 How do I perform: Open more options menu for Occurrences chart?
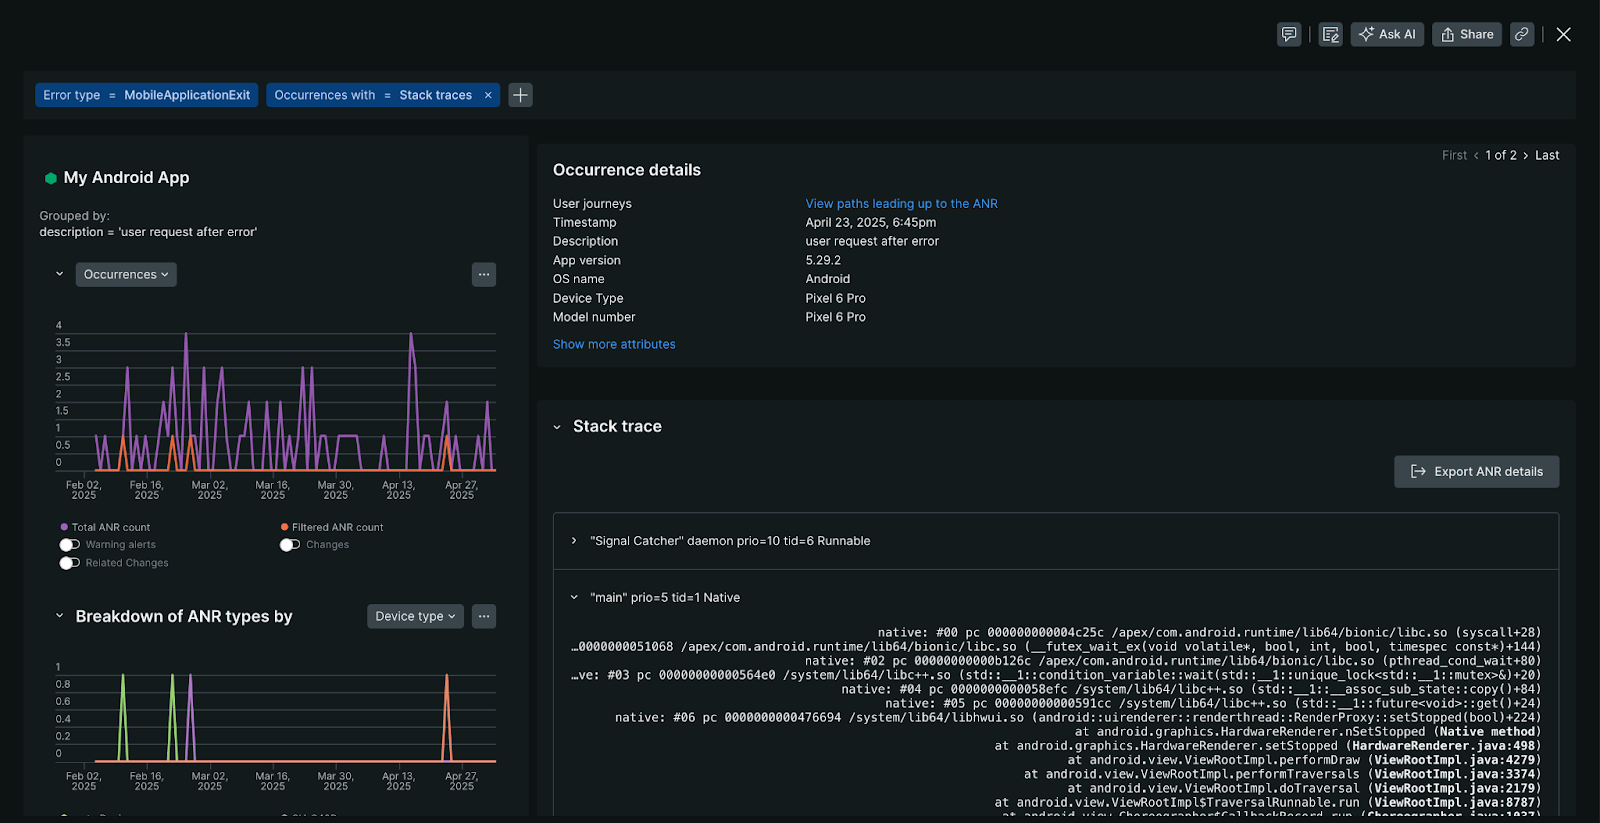click(x=484, y=274)
